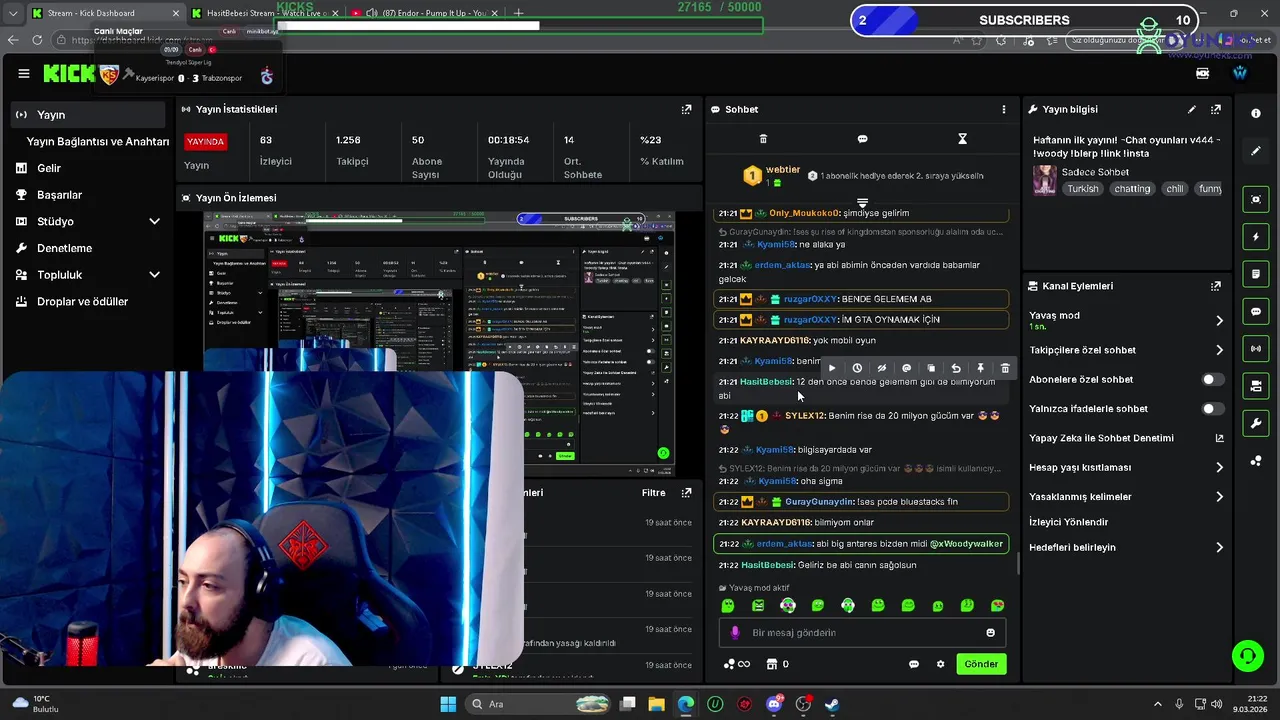
Task: Click the wrench icon in right sidebar
Action: [1256, 424]
